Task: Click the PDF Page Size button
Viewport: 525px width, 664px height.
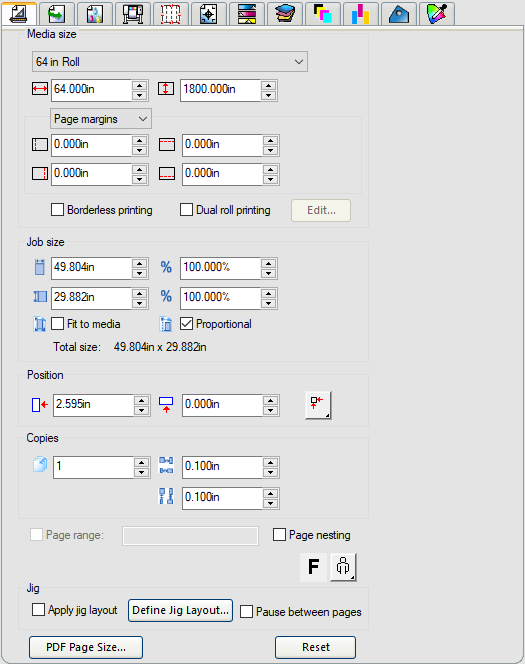Action: pos(86,647)
